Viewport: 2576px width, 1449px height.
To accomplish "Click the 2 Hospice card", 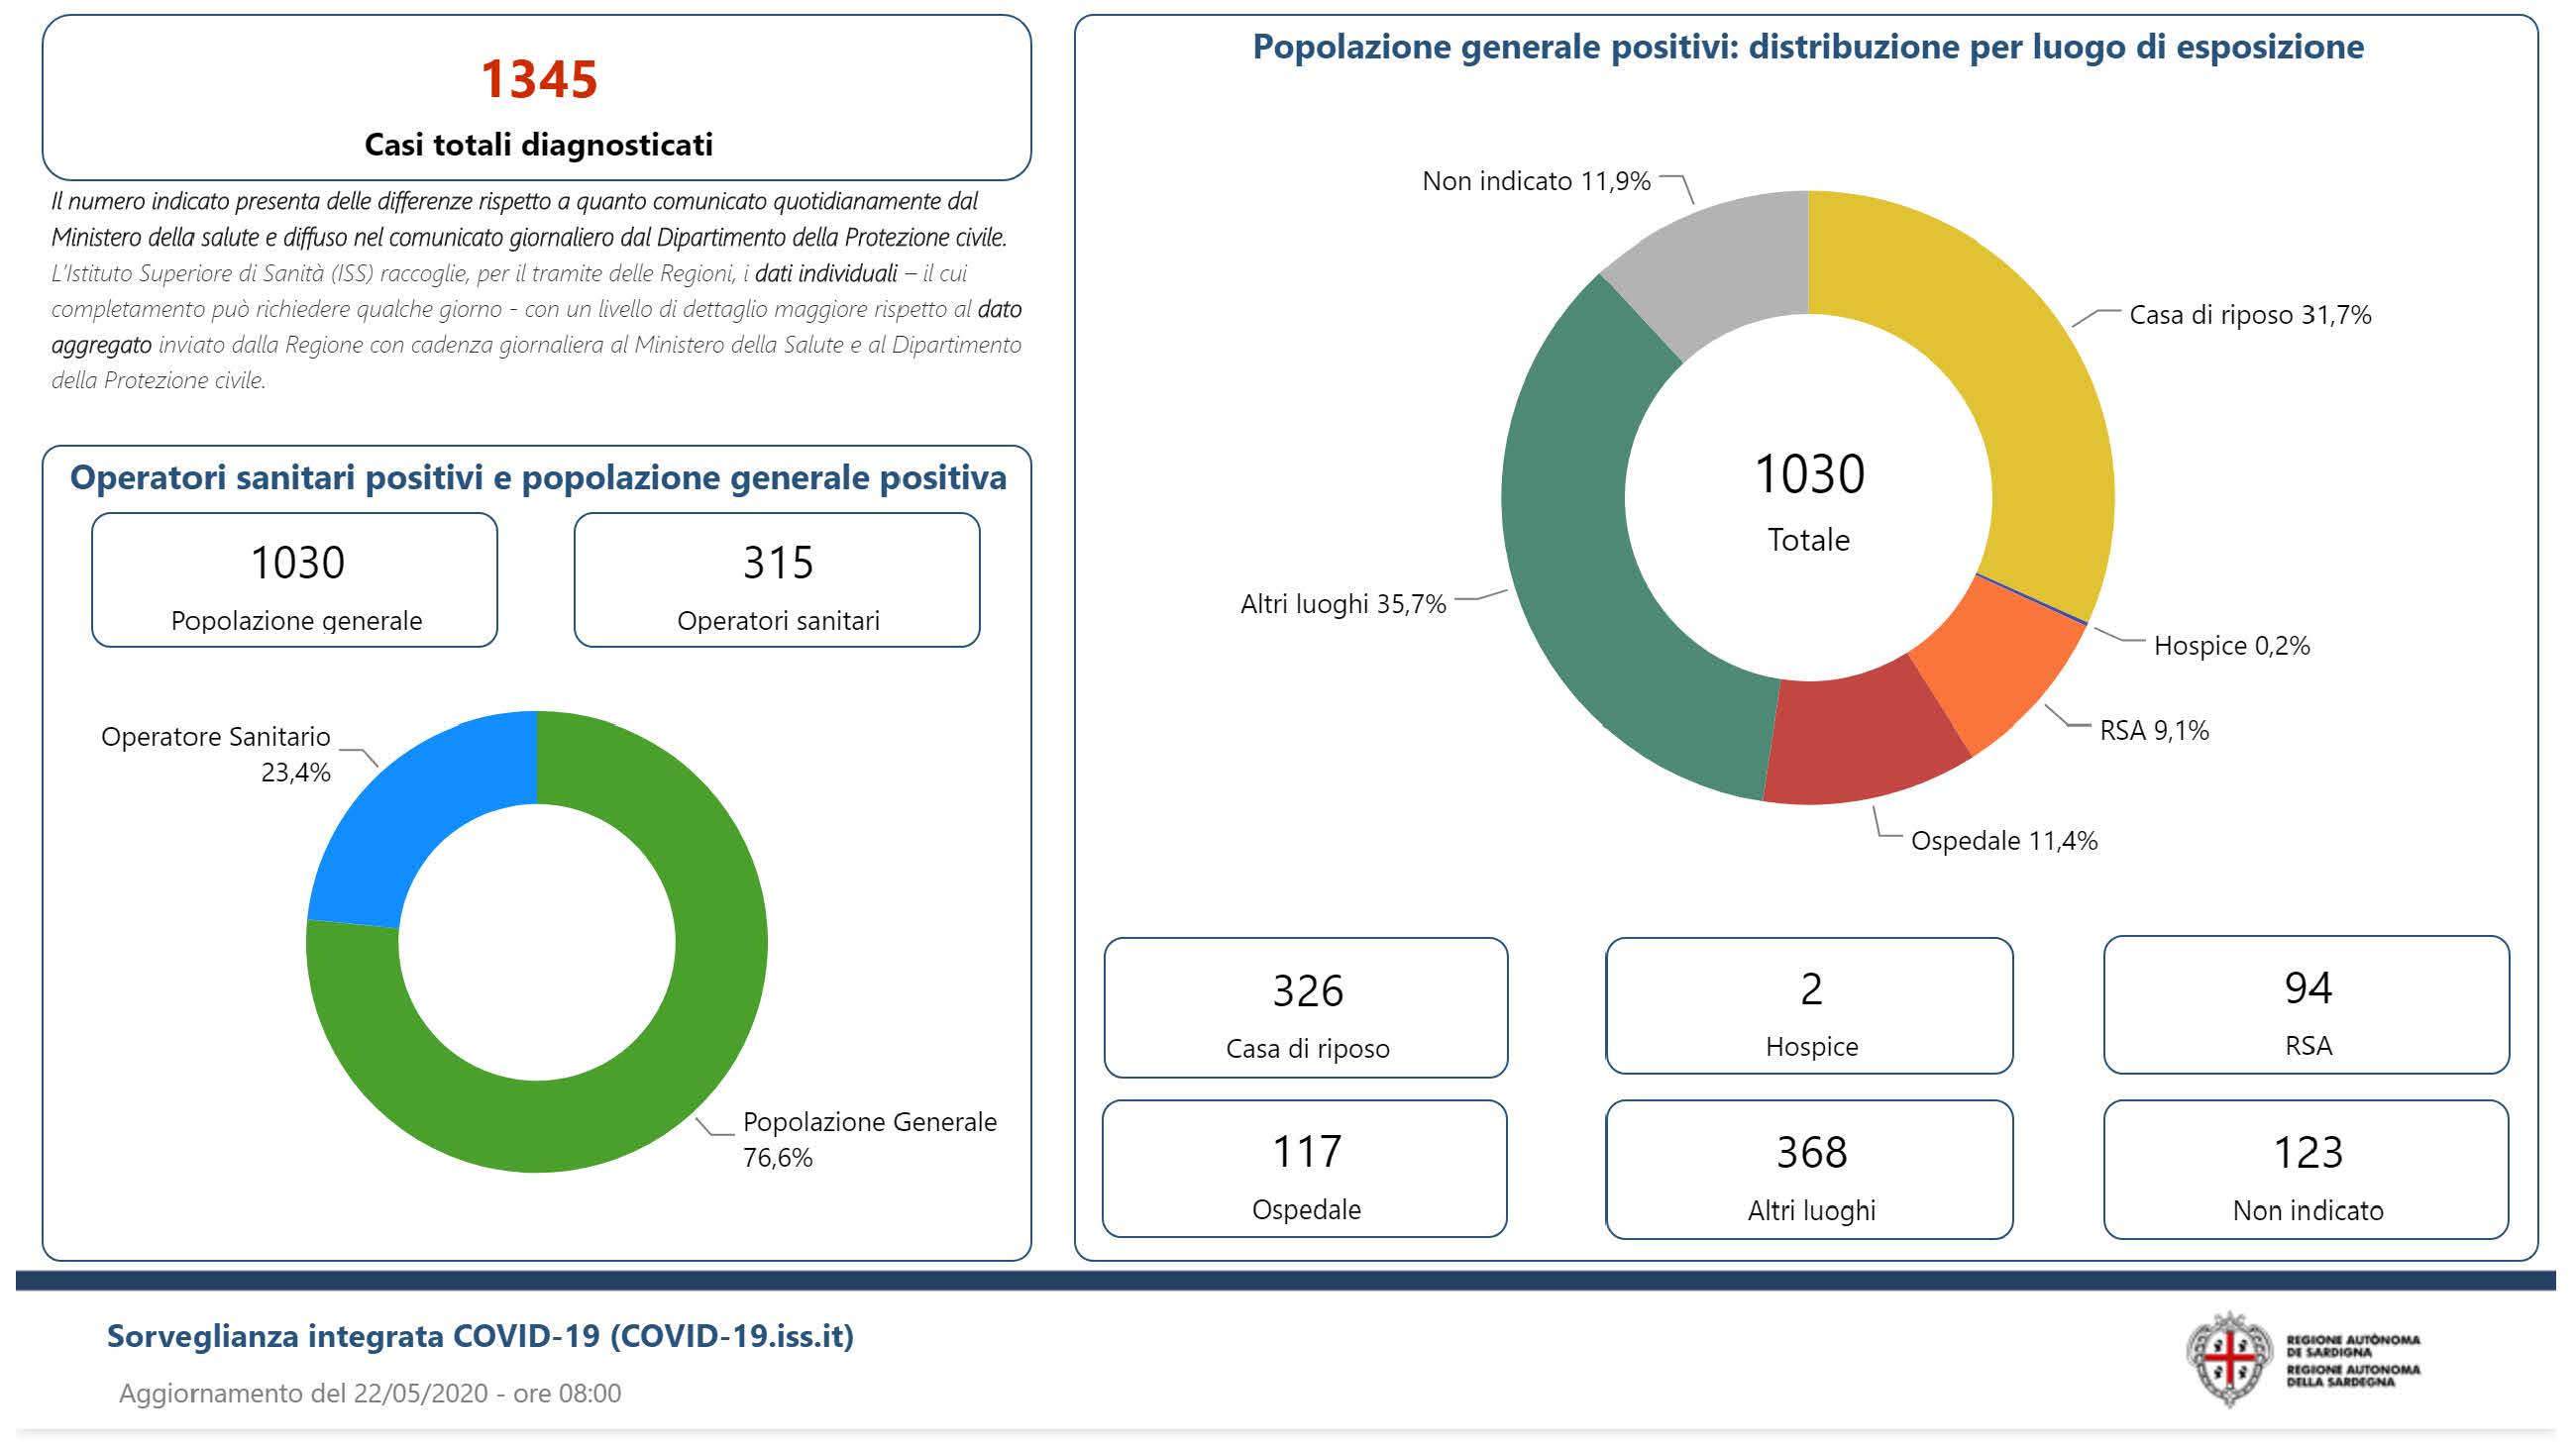I will [x=1809, y=1006].
